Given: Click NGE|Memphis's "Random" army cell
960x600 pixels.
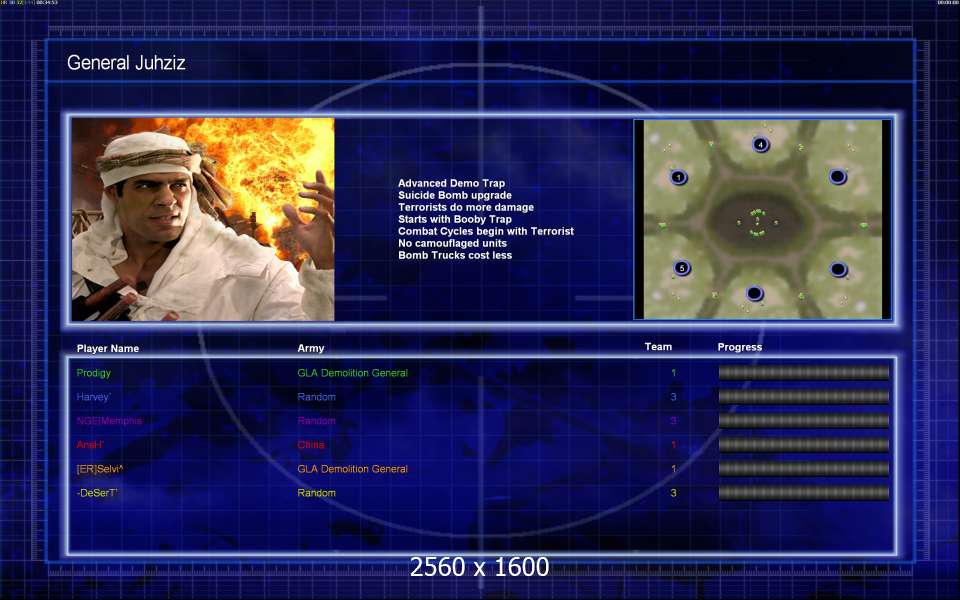Looking at the screenshot, I should (317, 421).
